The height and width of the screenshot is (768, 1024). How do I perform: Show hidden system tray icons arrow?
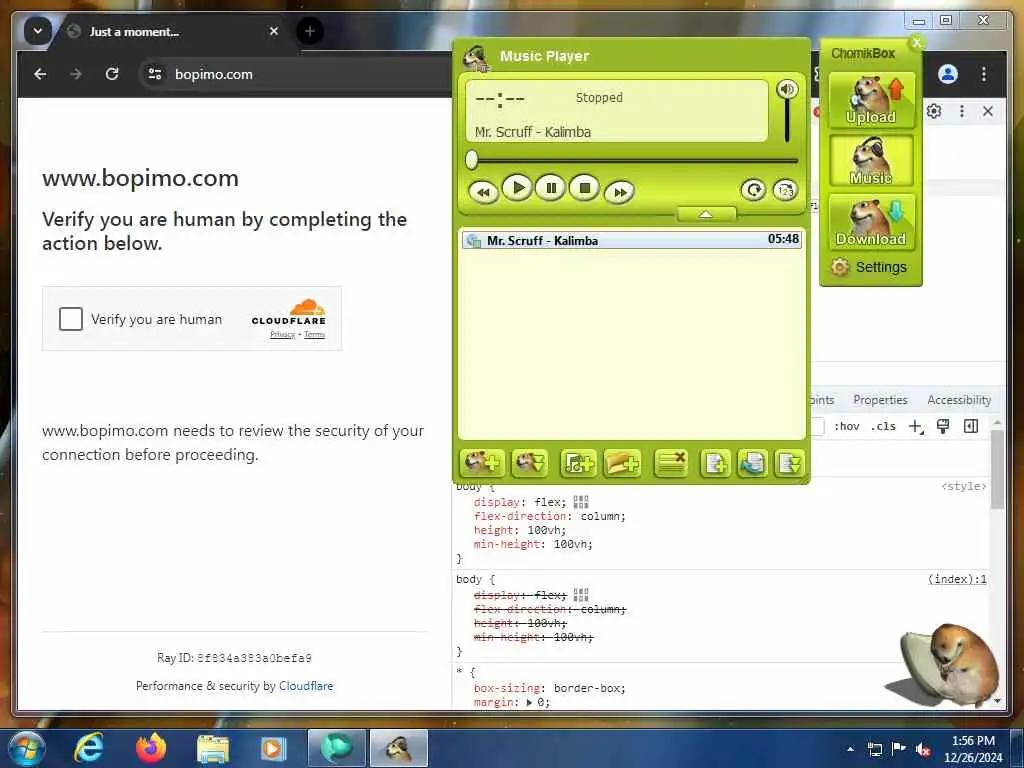tap(850, 748)
